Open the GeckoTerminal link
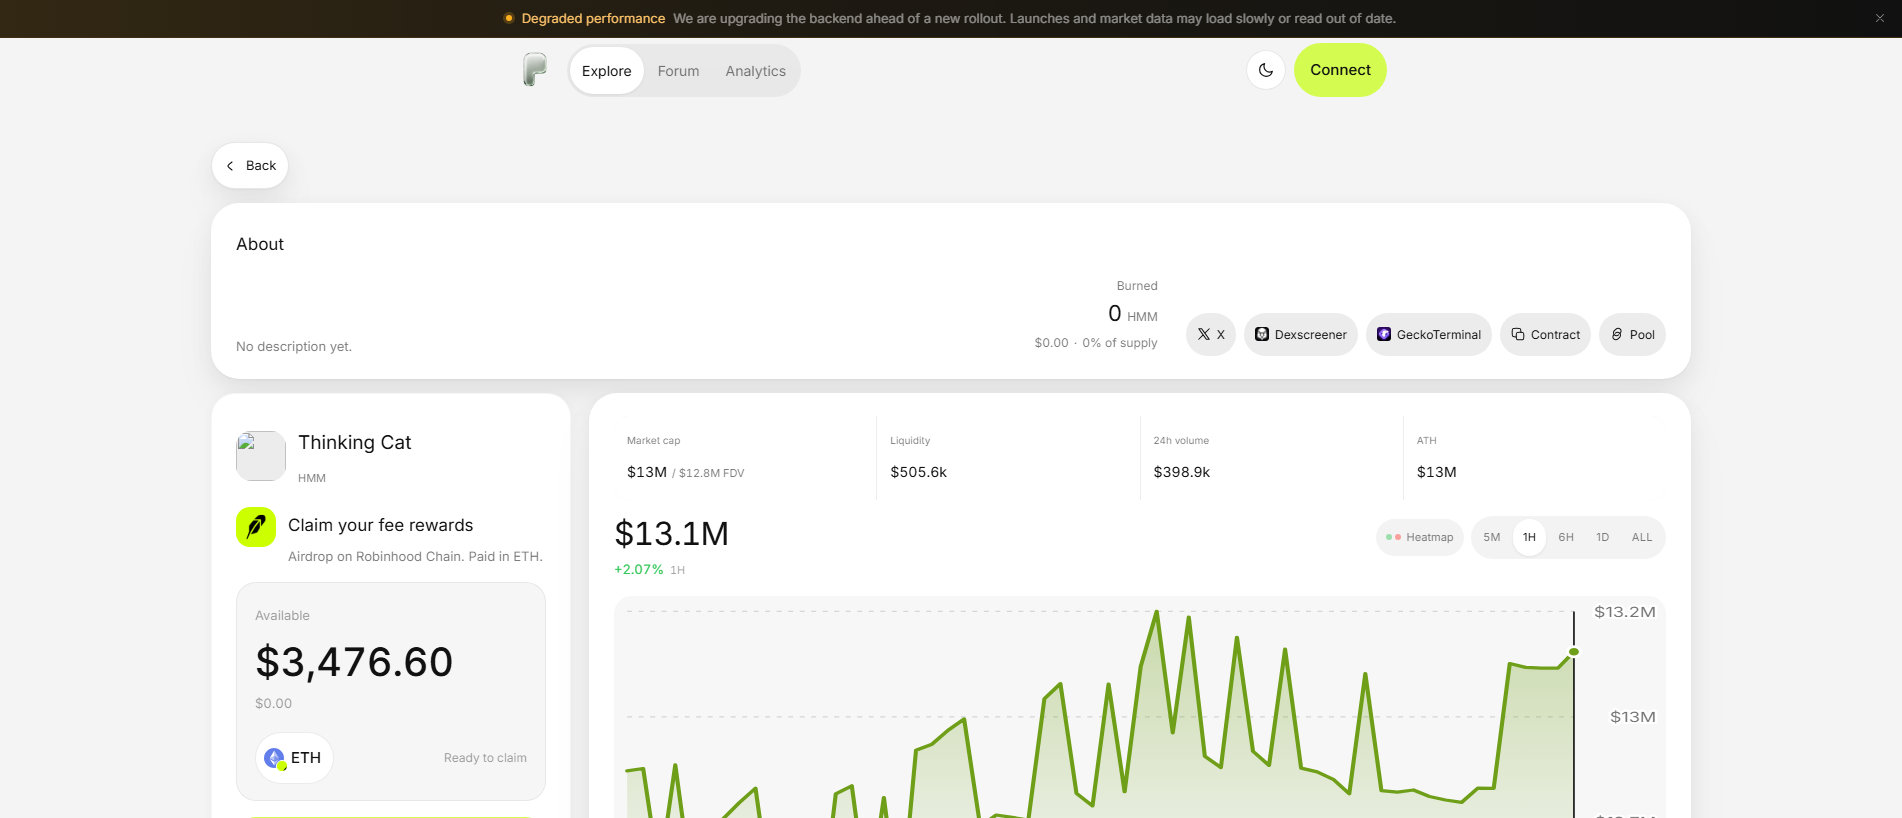 (x=1429, y=335)
